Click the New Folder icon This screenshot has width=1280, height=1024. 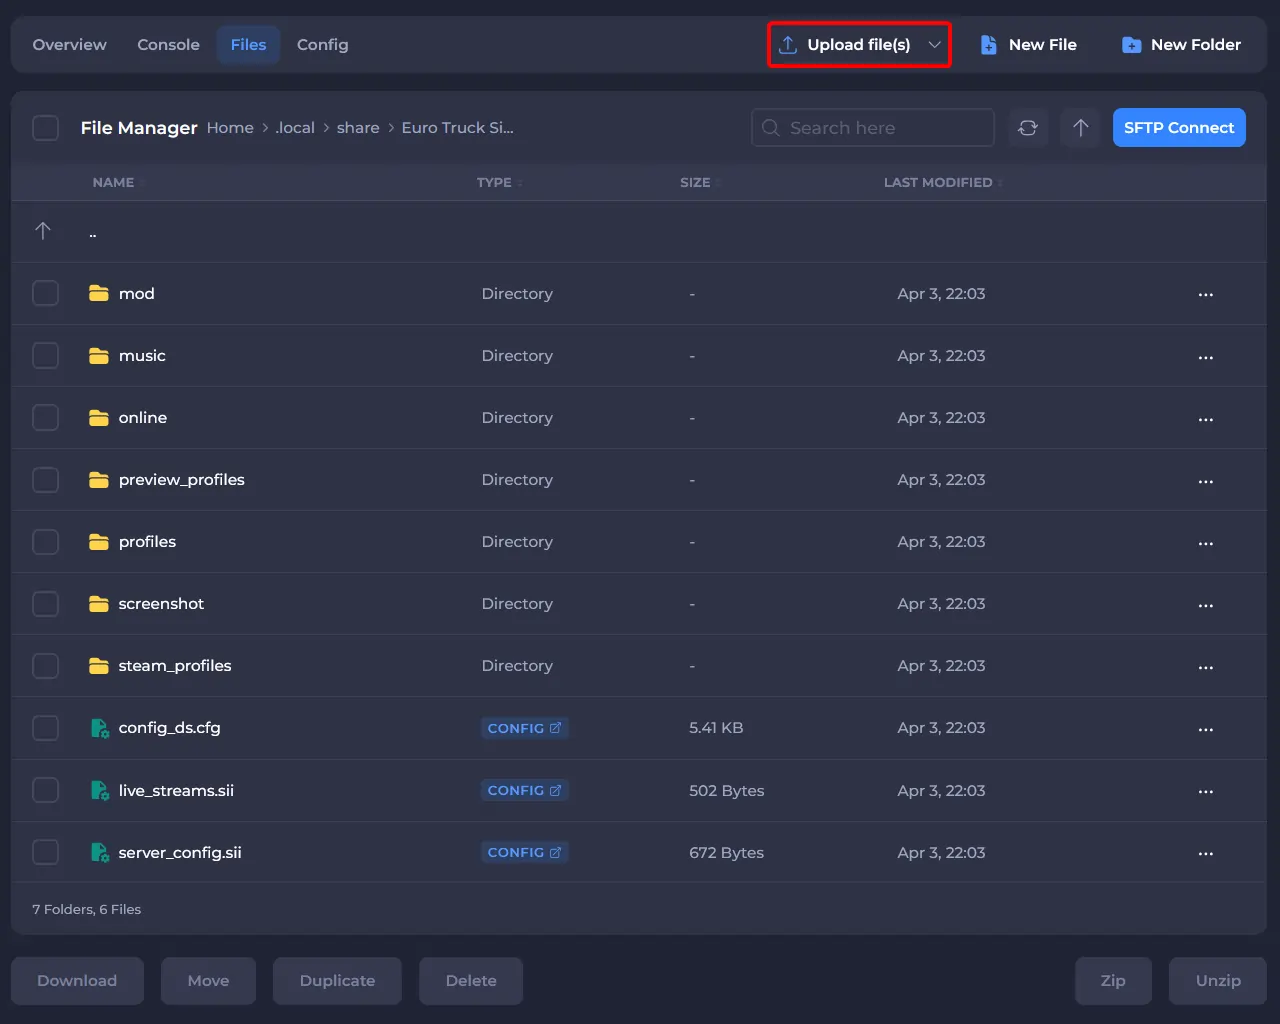[x=1131, y=45]
